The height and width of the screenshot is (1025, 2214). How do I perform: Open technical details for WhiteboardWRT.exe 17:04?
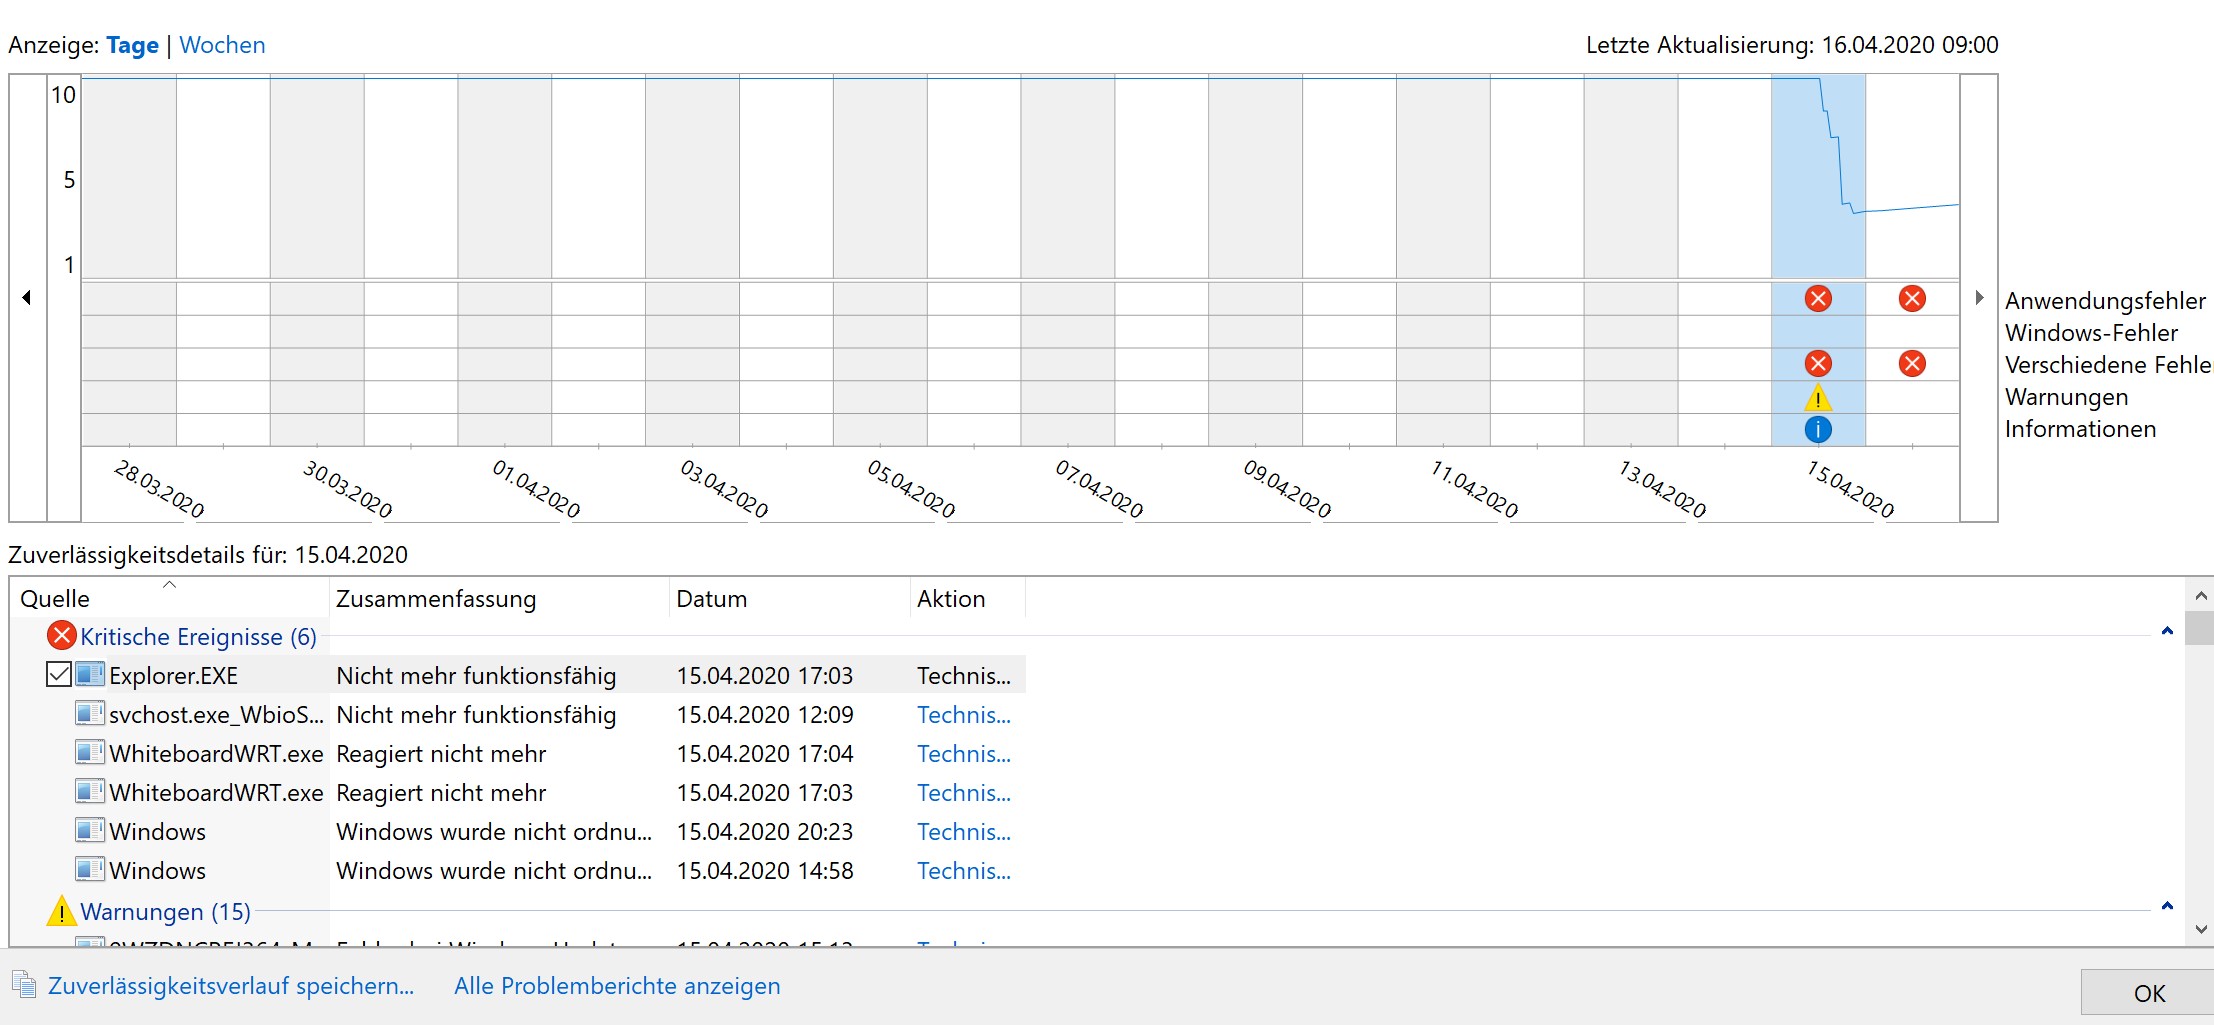[x=964, y=754]
